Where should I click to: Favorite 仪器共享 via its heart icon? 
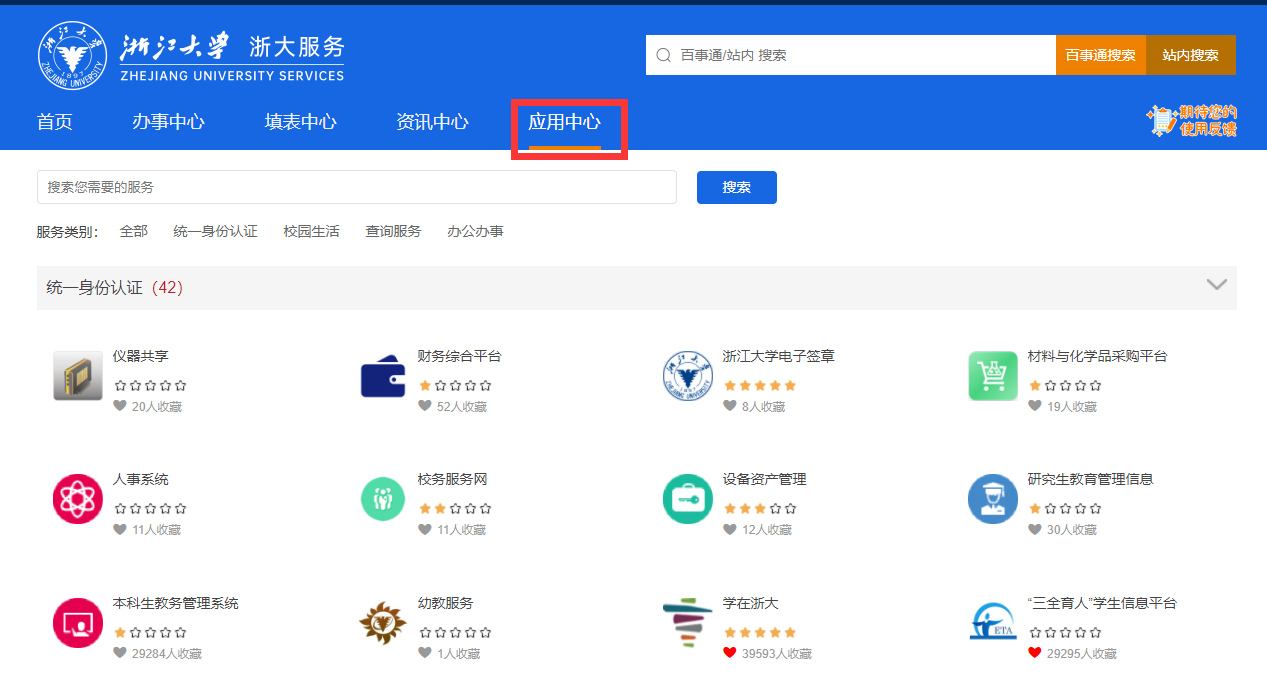pos(120,407)
